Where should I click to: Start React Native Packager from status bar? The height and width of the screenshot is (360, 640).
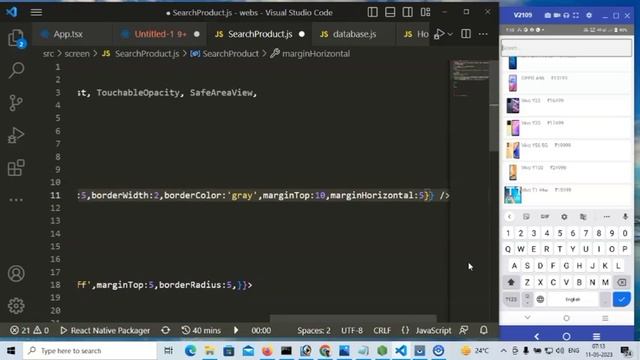pyautogui.click(x=105, y=330)
